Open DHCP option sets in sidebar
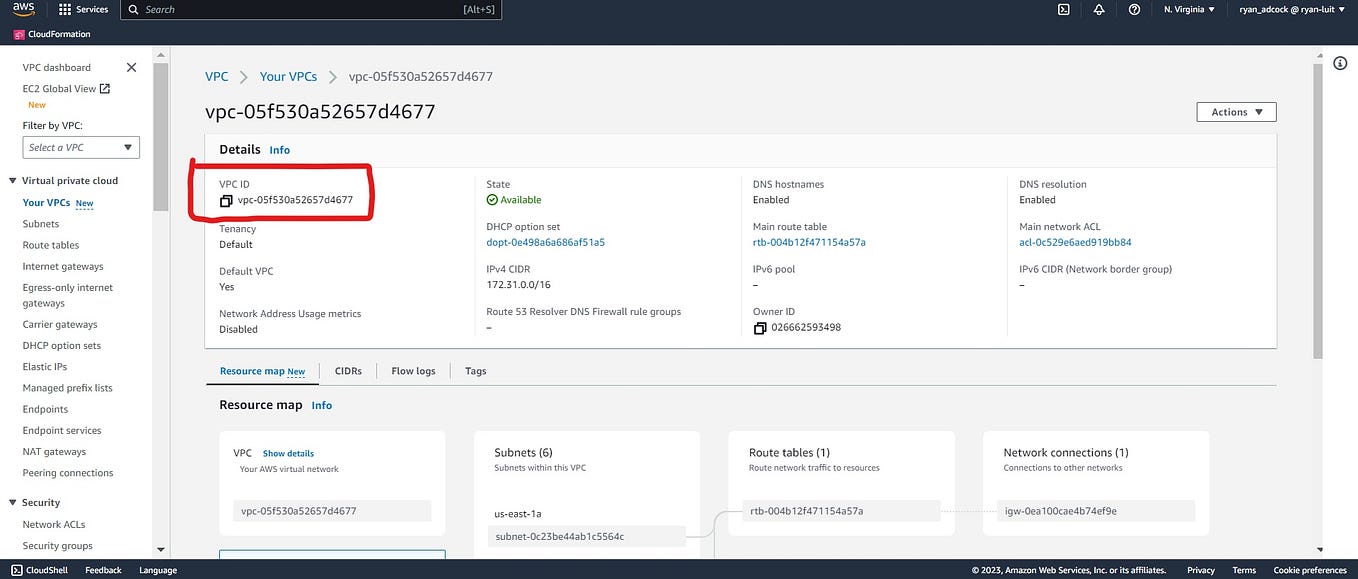 pyautogui.click(x=62, y=345)
